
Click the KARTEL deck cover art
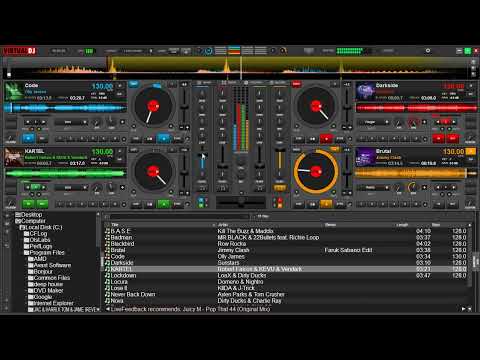pyautogui.click(x=14, y=157)
